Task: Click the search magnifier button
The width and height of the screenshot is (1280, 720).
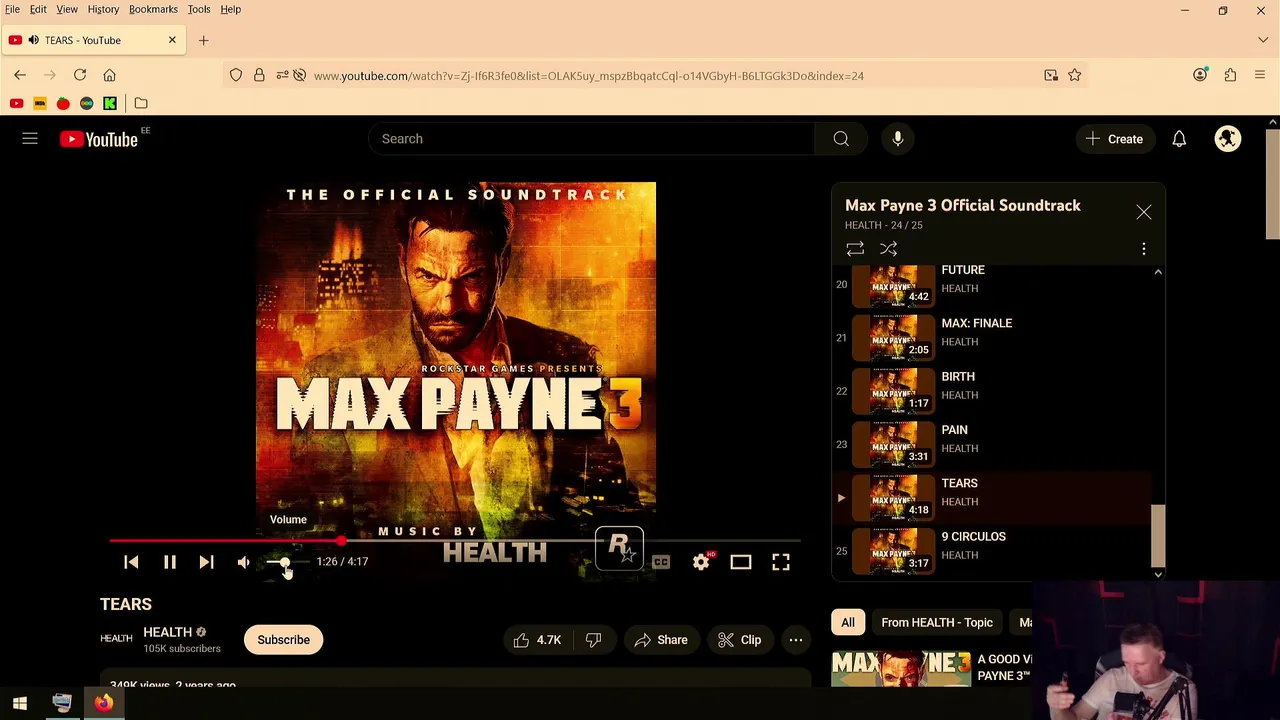Action: coord(841,139)
